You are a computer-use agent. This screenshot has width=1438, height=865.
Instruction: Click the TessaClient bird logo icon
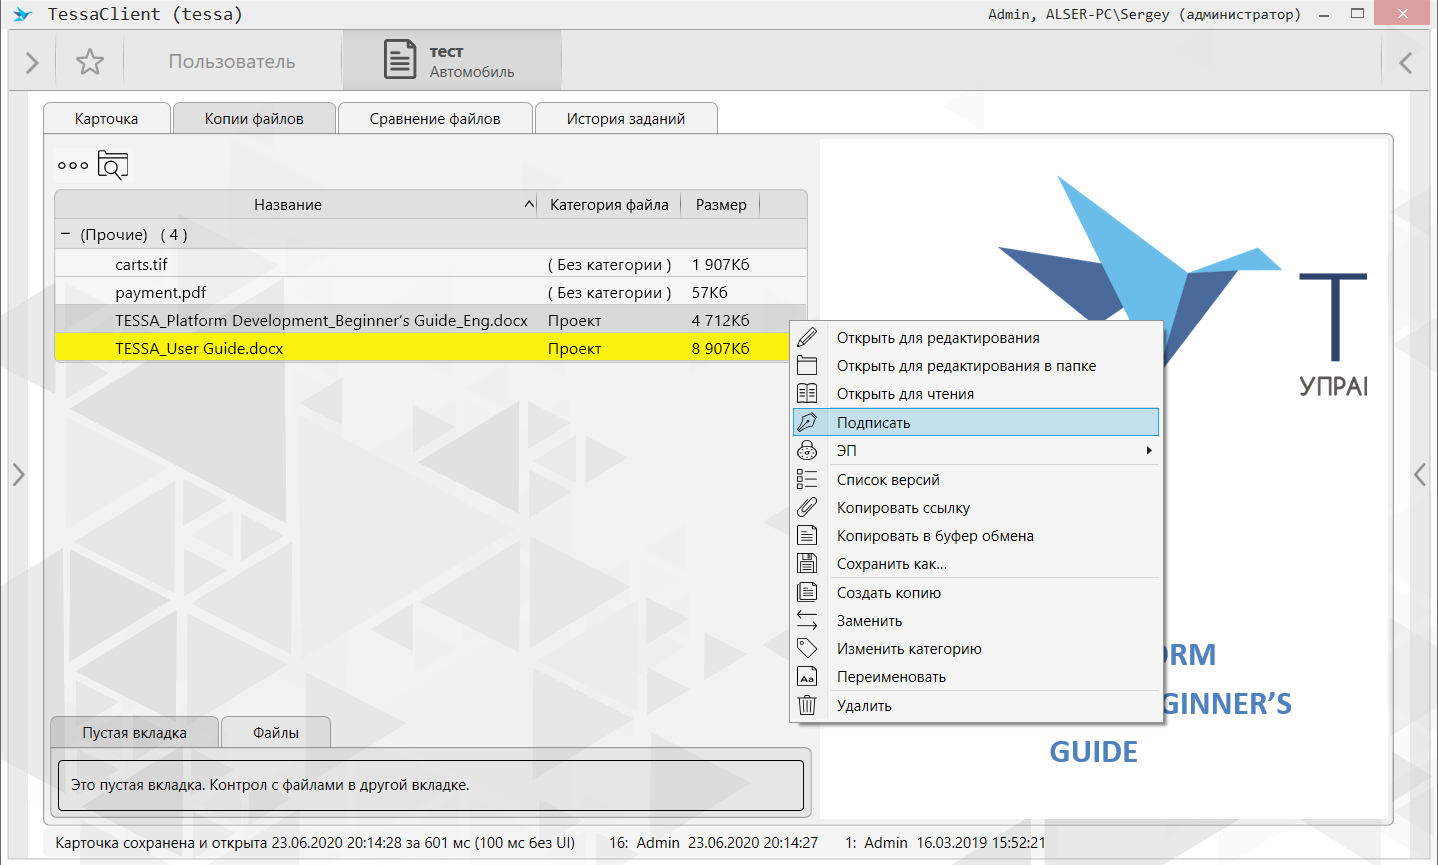pyautogui.click(x=22, y=14)
